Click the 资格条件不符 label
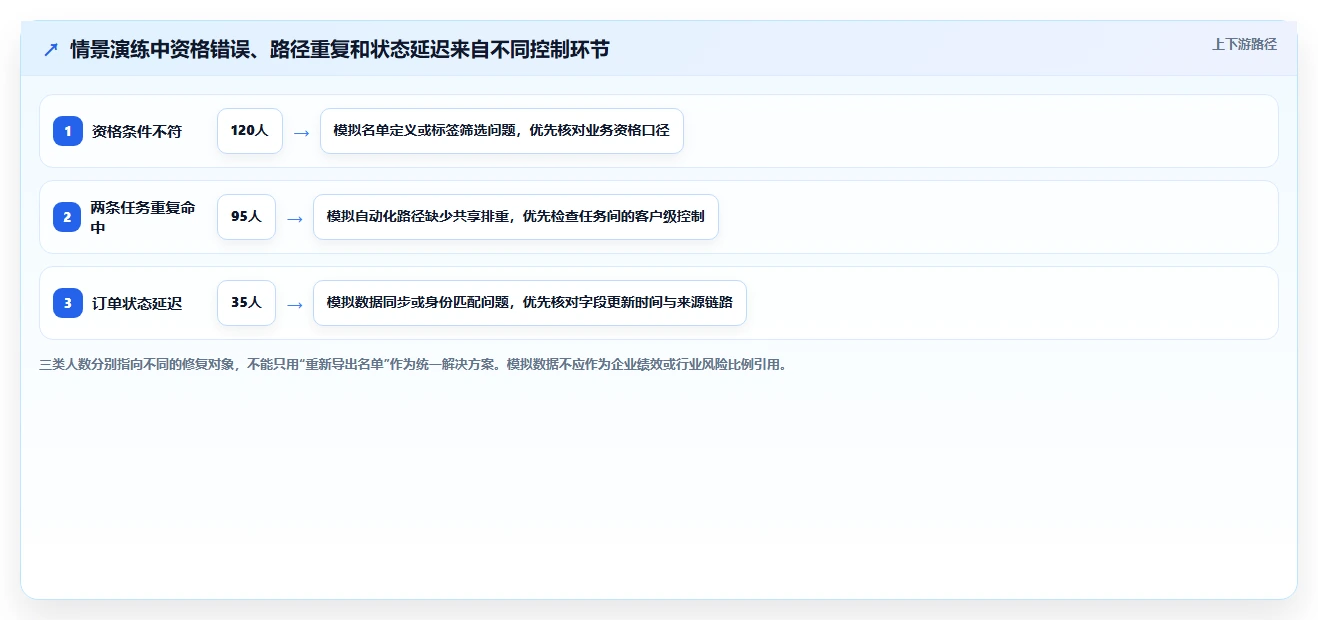This screenshot has width=1318, height=620. [137, 131]
